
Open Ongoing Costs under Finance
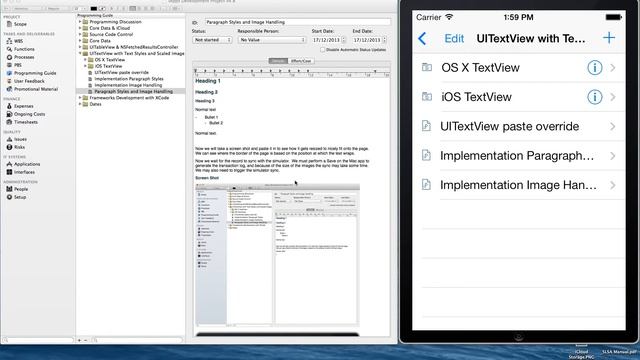(26, 114)
